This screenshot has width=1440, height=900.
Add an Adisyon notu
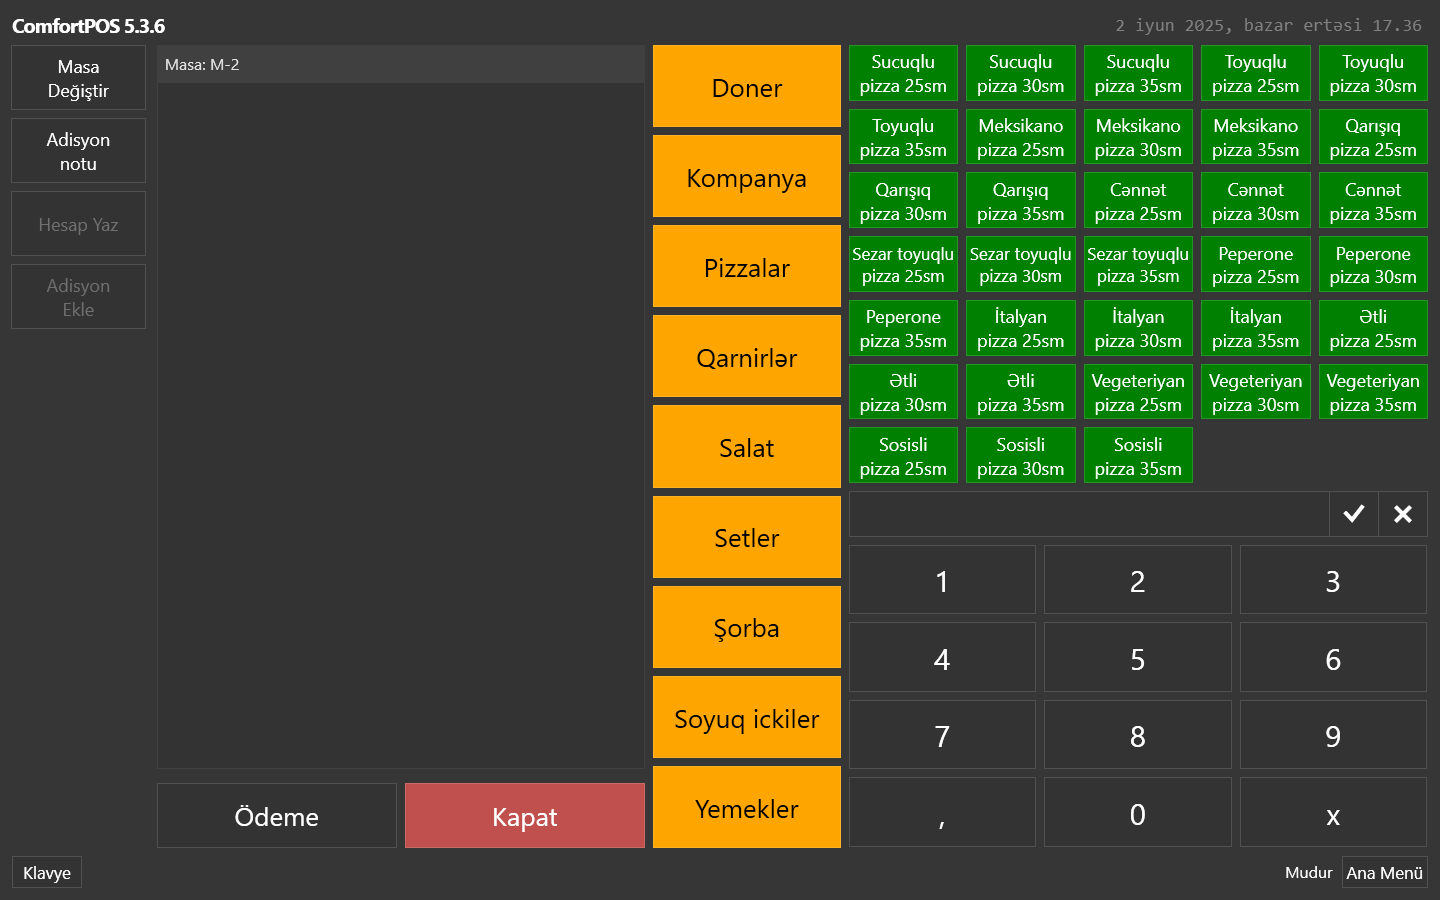pyautogui.click(x=78, y=151)
